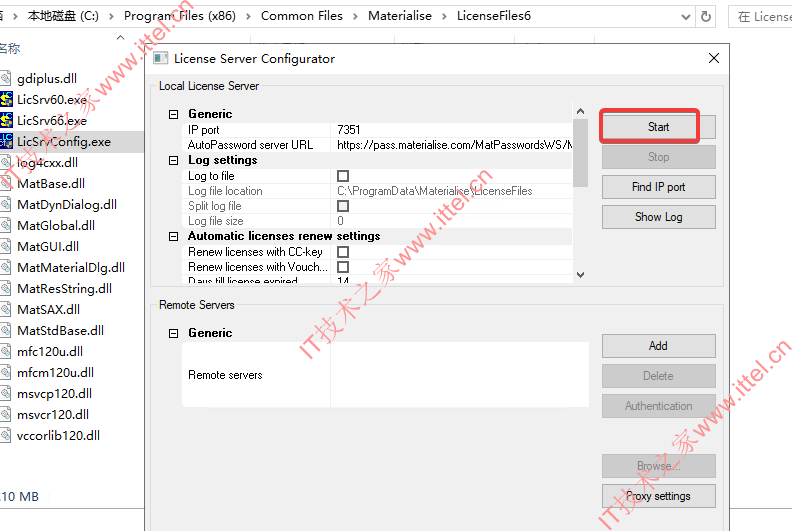Screen dimensions: 792x531
Task: Click the MatDynDialog.dll file icon
Action: coord(5,205)
